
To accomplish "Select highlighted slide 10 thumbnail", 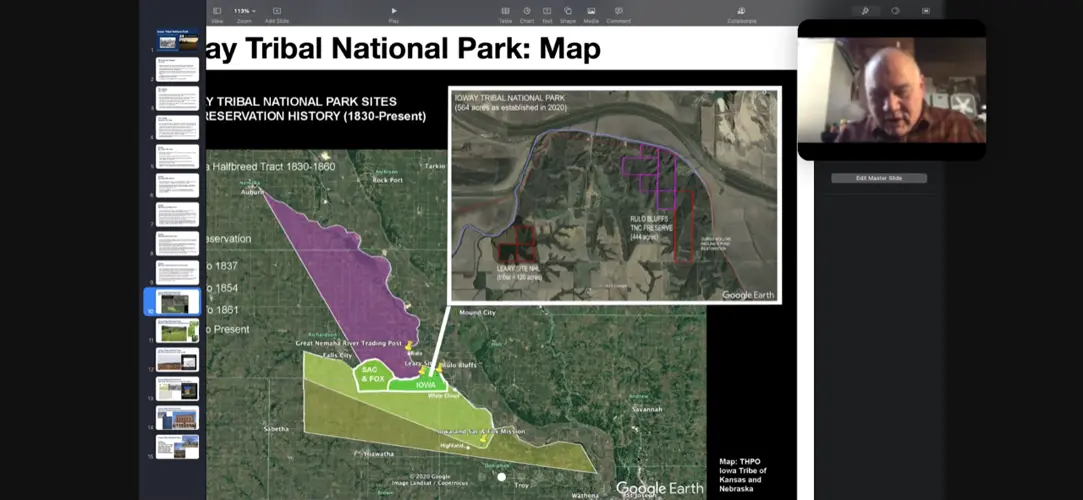I will pos(178,302).
